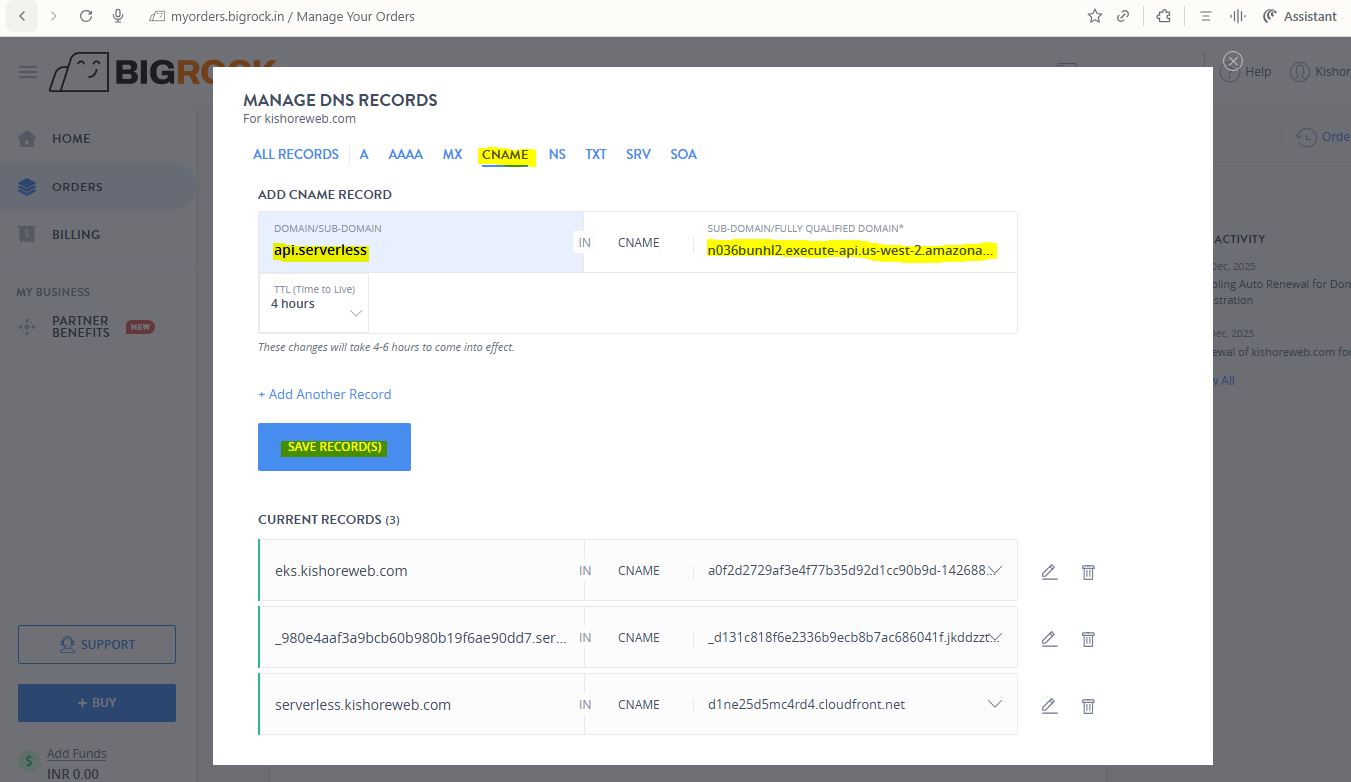
Task: Switch to the TXT records tab
Action: tap(596, 154)
